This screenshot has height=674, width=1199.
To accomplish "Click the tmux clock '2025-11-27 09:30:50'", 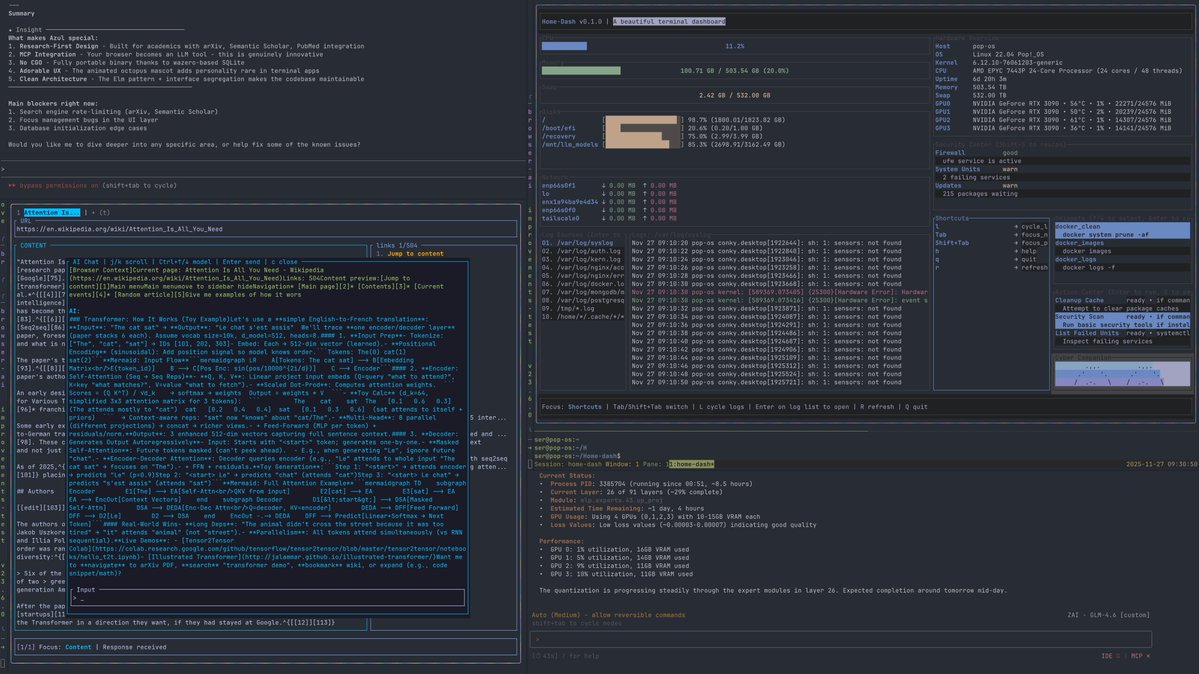I will pyautogui.click(x=1161, y=464).
